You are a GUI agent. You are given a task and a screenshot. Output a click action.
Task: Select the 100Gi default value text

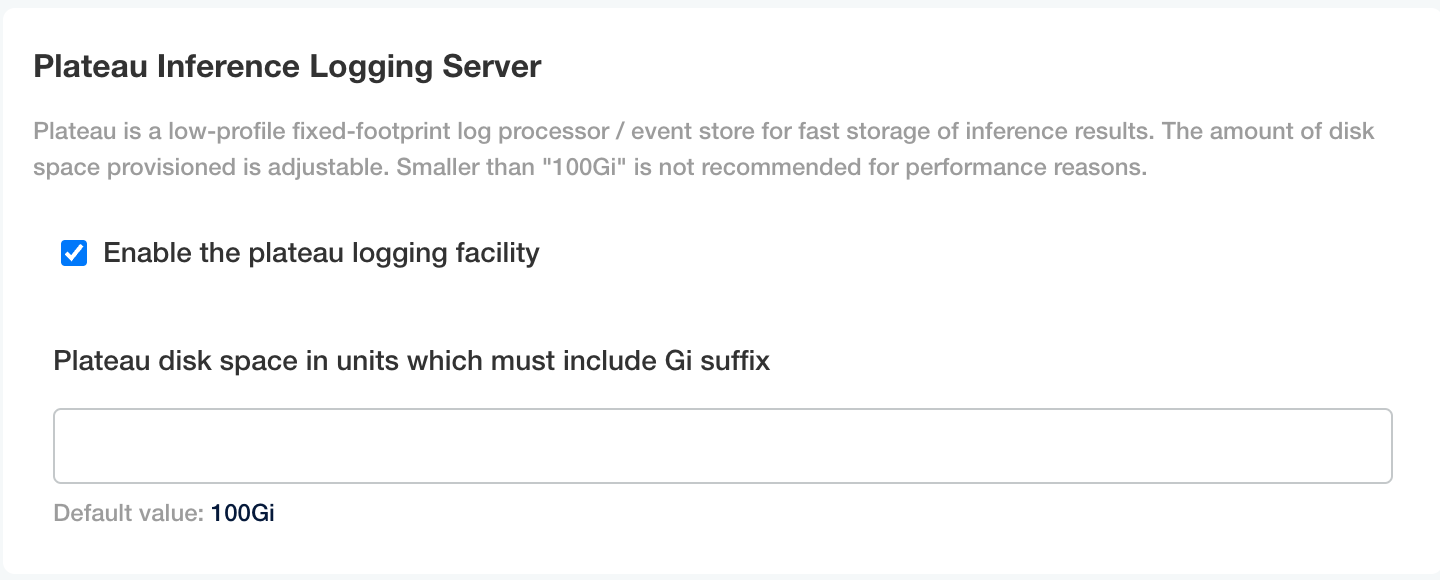point(242,514)
